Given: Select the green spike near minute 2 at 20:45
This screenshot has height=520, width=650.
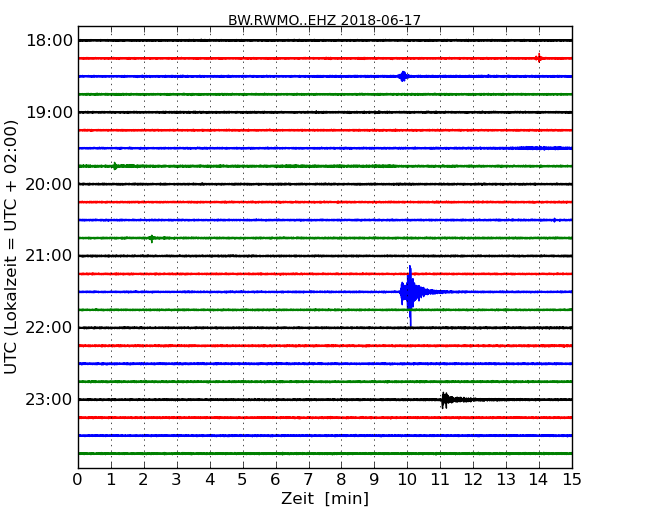Looking at the screenshot, I should point(152,238).
